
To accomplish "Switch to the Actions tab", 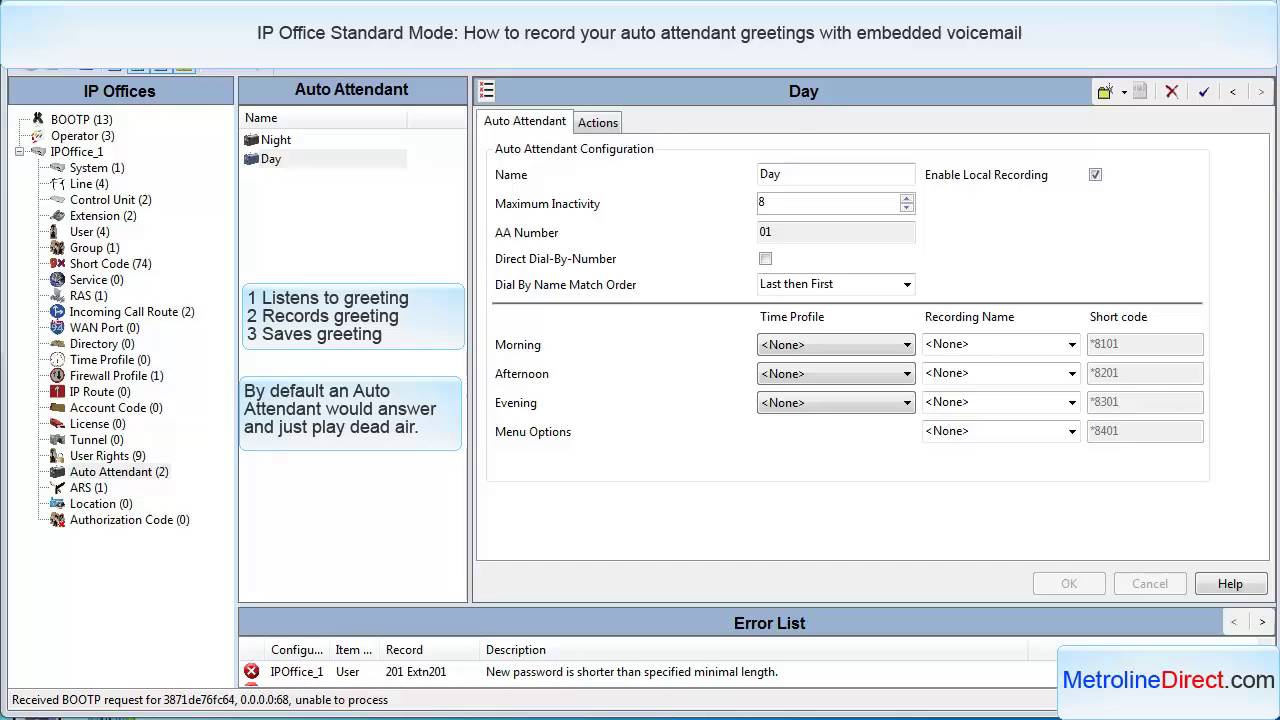I will pyautogui.click(x=598, y=123).
